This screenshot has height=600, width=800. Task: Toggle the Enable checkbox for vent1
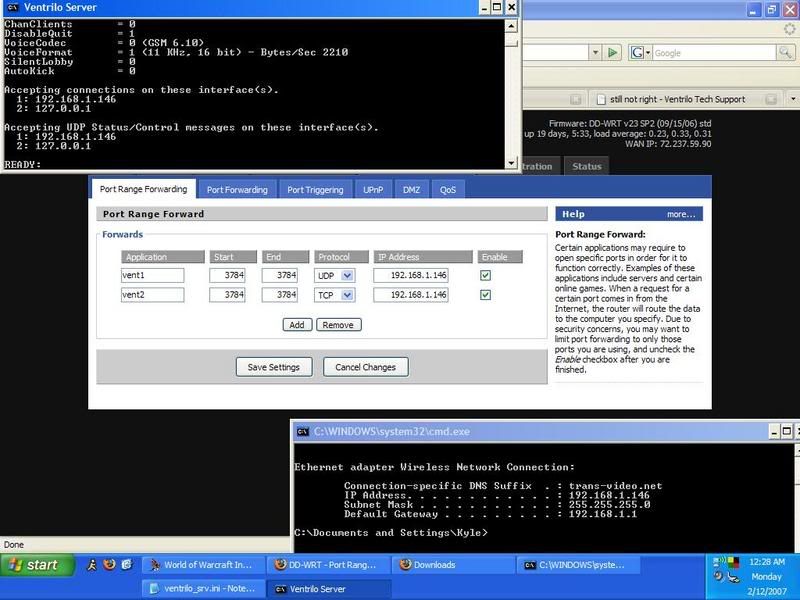pyautogui.click(x=485, y=276)
